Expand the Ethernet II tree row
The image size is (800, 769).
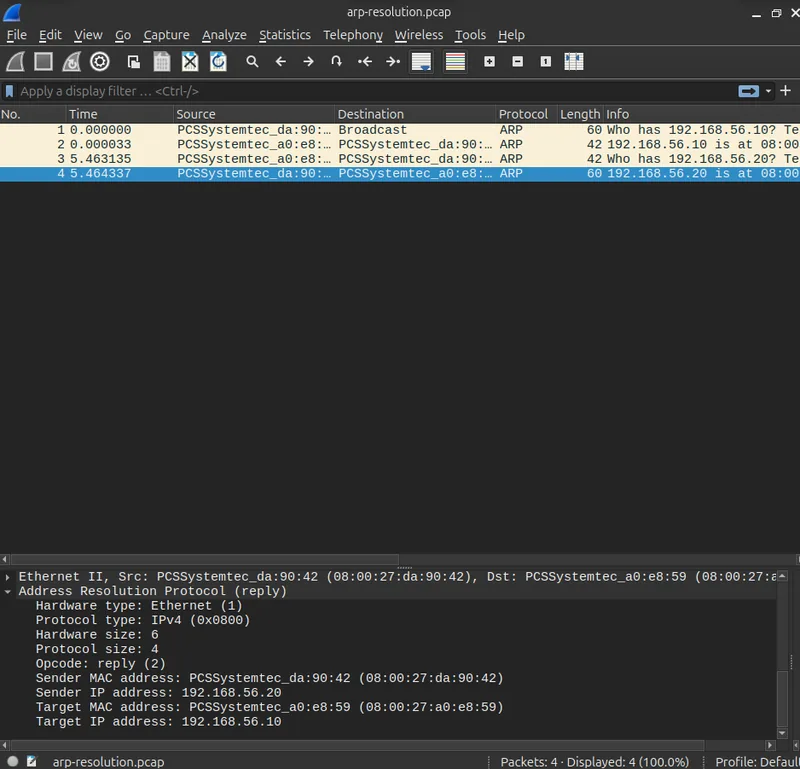click(x=7, y=577)
